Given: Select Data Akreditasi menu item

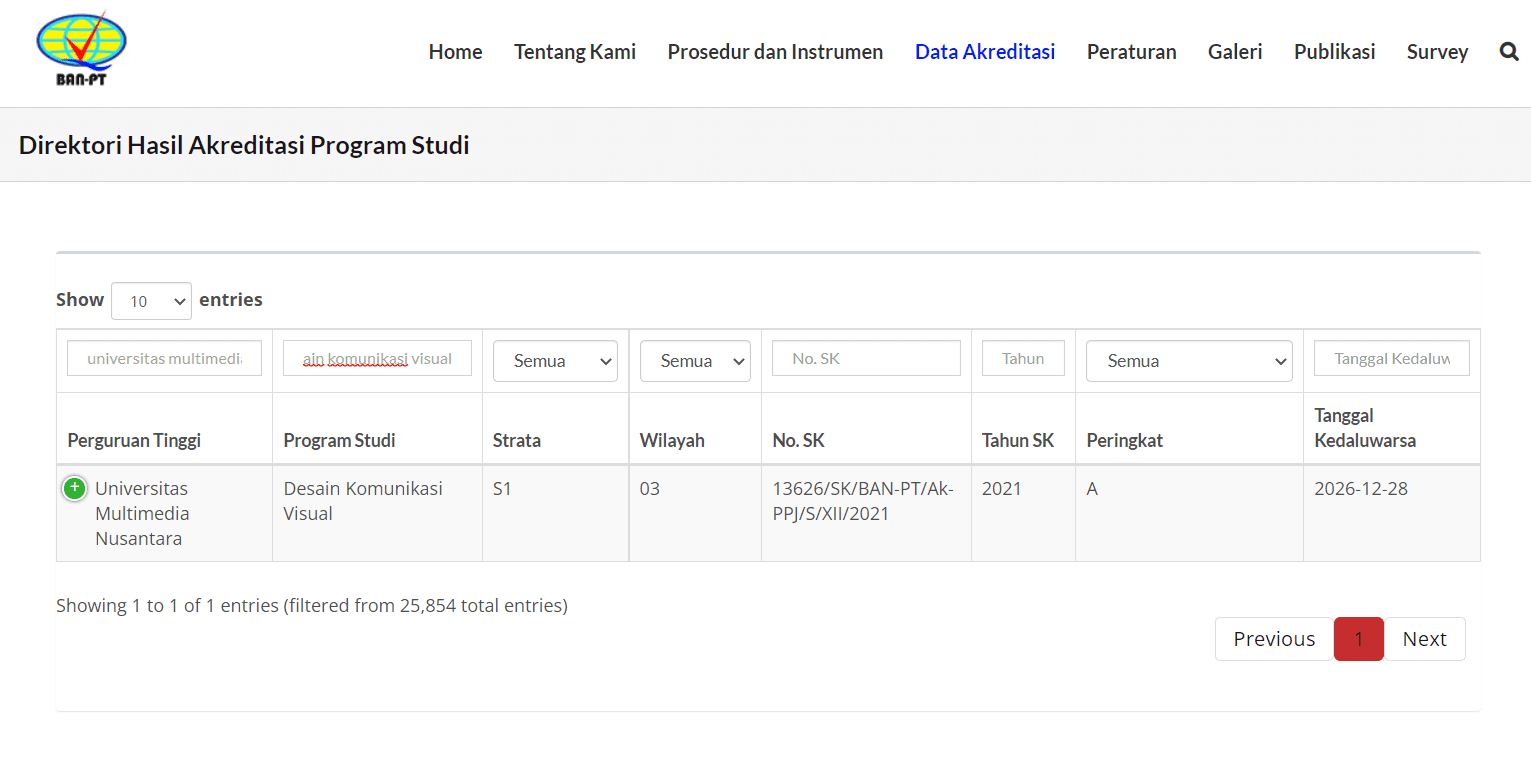Looking at the screenshot, I should point(985,52).
